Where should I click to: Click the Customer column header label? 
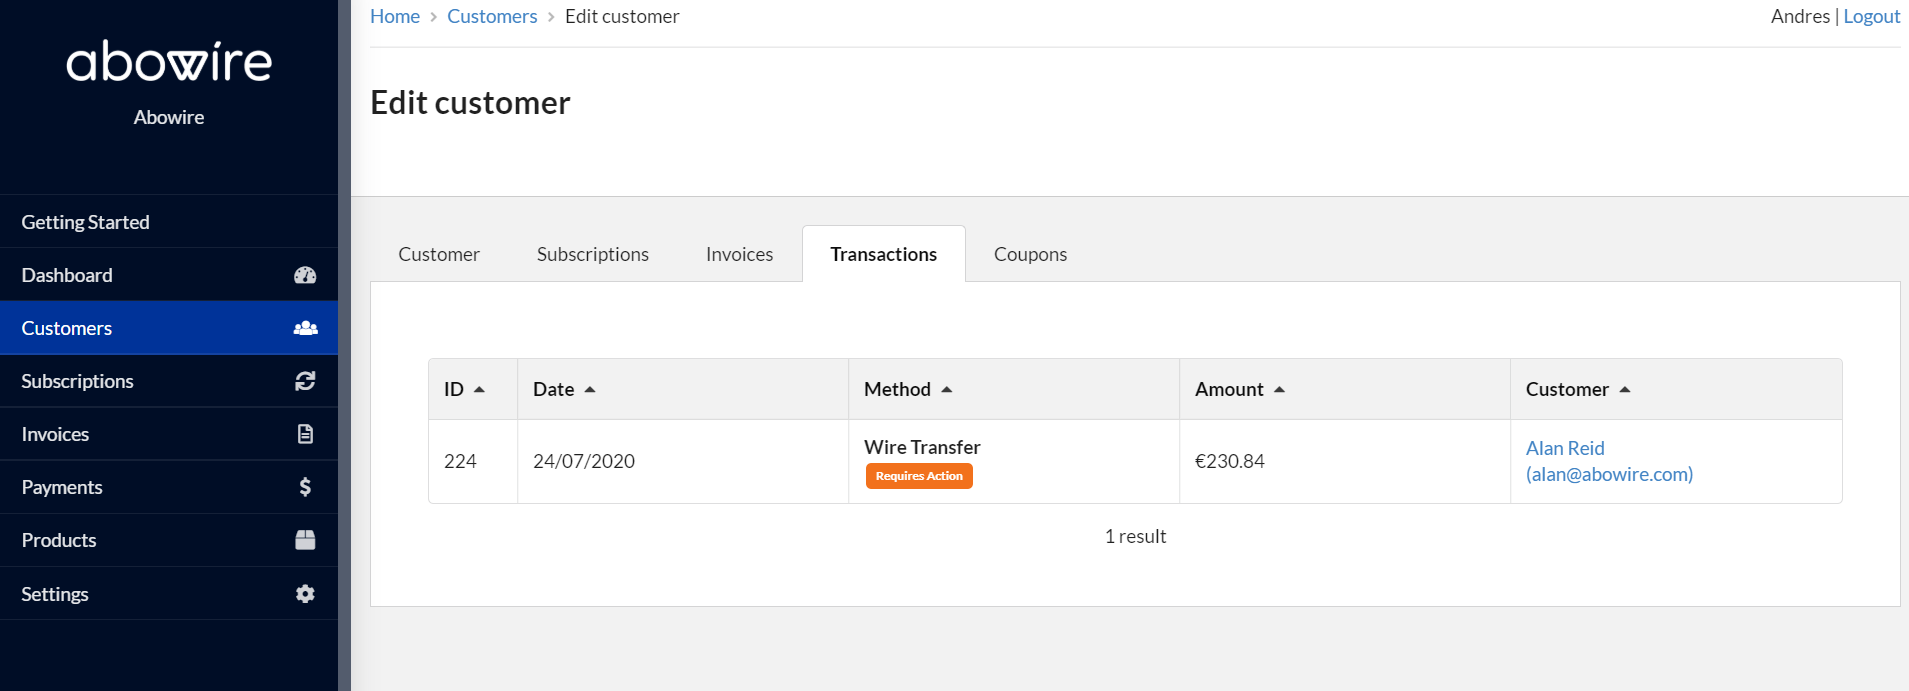(x=1567, y=389)
